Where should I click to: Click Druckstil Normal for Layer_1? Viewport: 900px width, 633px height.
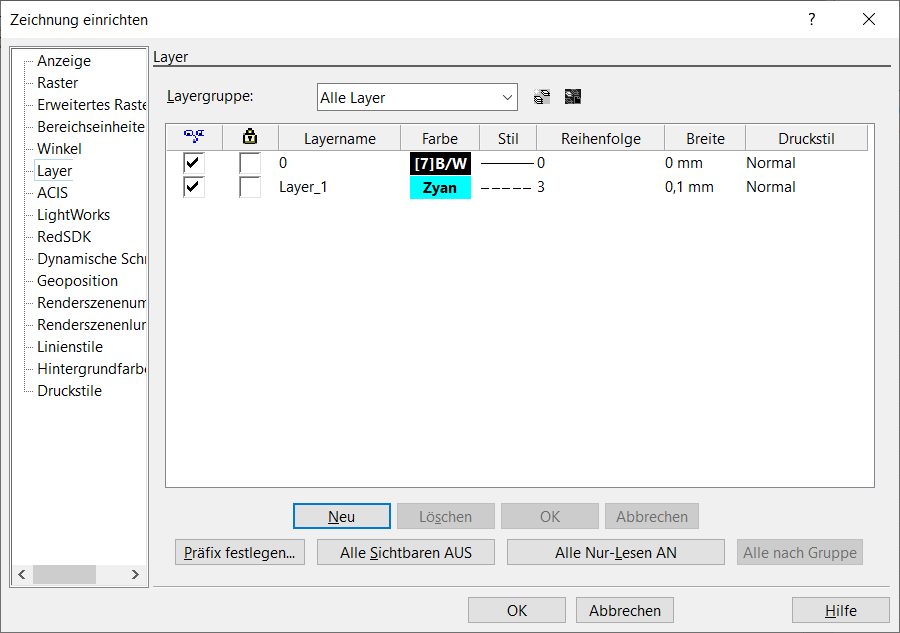coord(770,187)
